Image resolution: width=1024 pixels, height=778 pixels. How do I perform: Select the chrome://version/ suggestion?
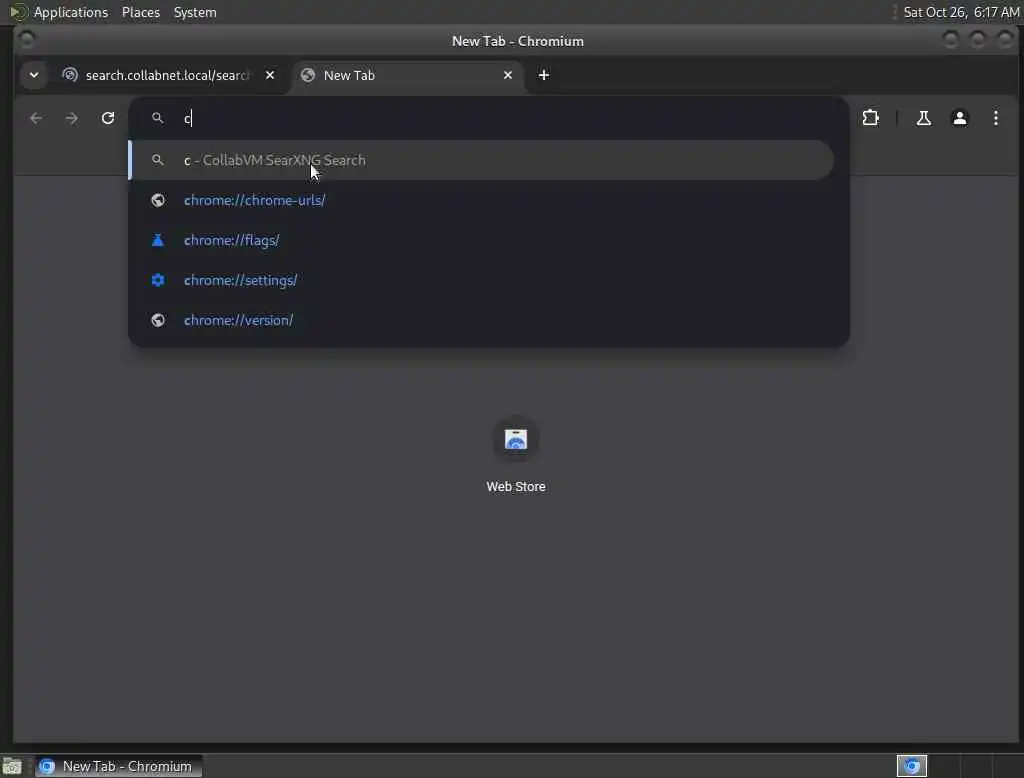(482, 320)
